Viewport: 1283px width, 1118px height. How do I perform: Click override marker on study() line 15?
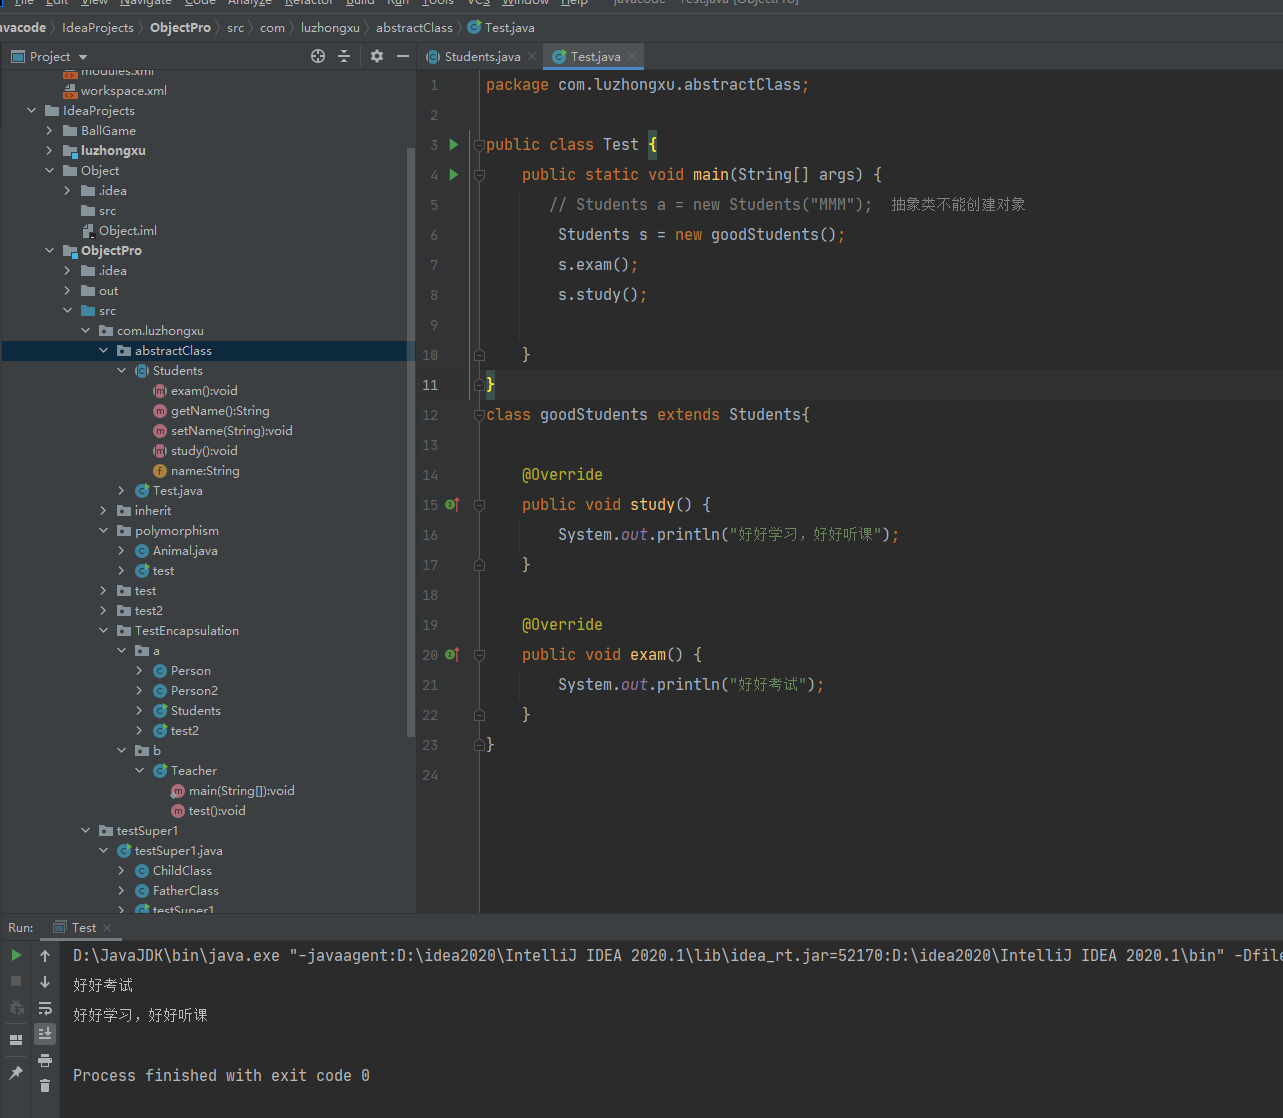[452, 505]
